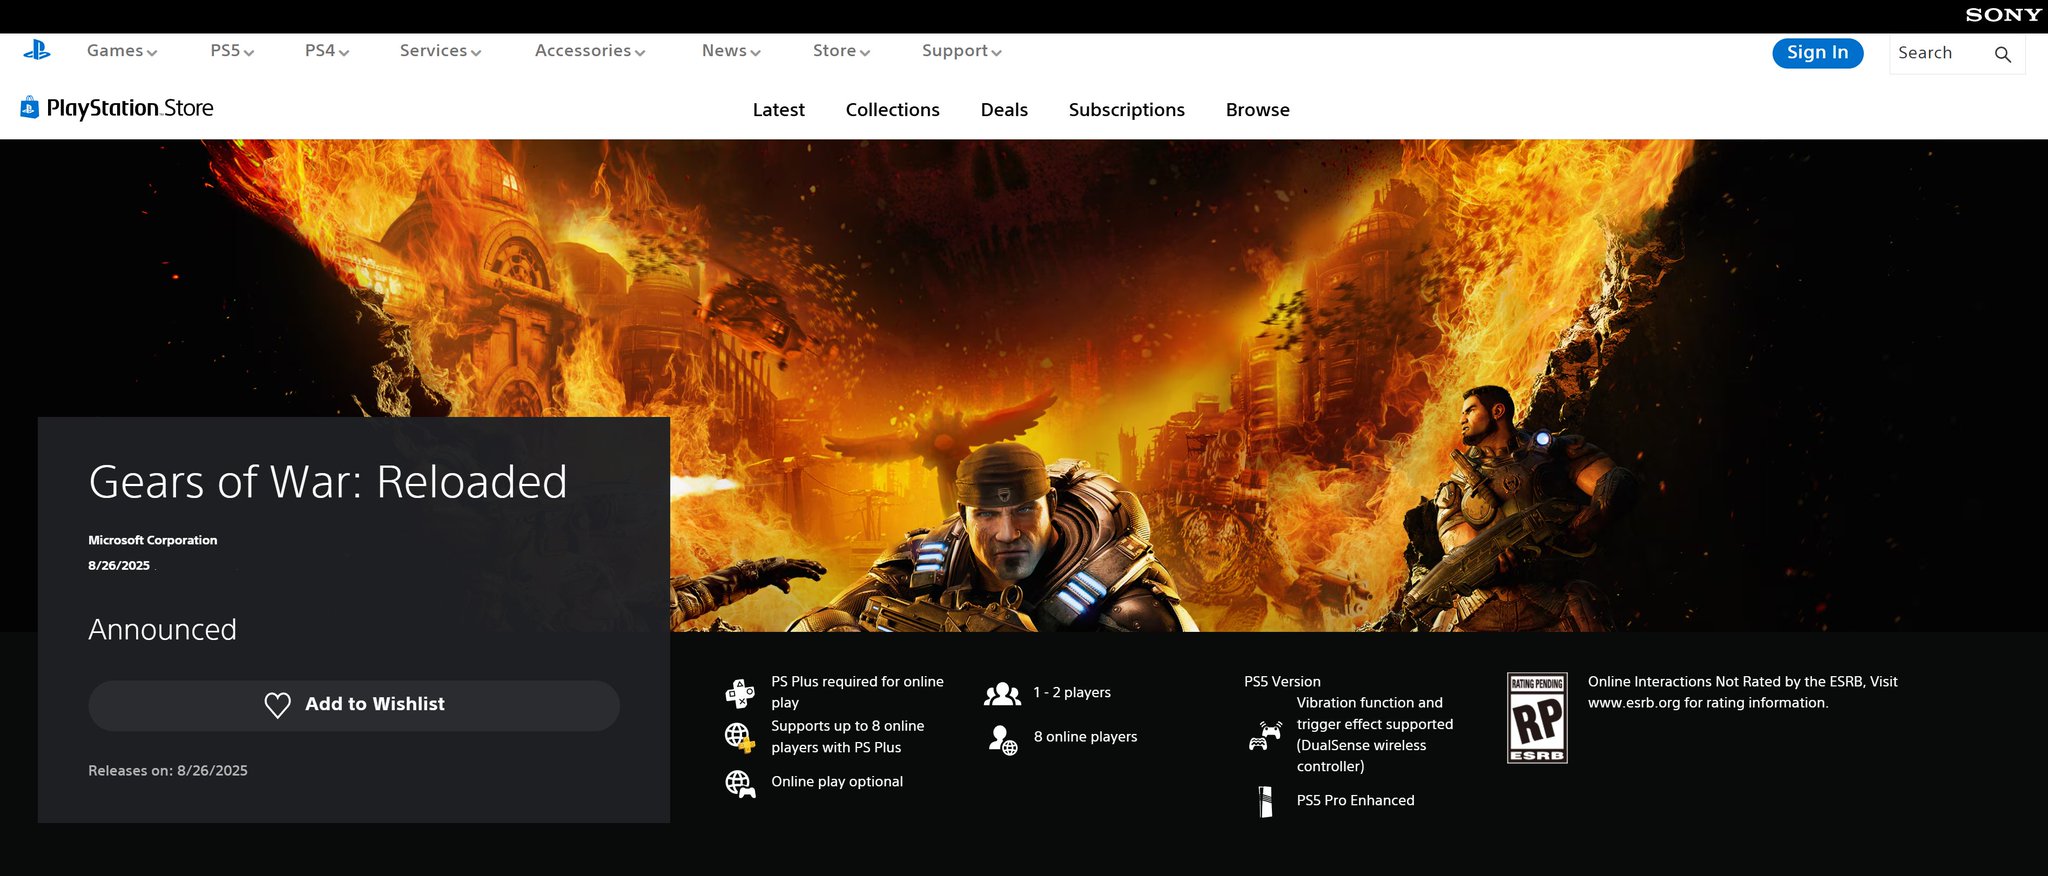The width and height of the screenshot is (2048, 876).
Task: Click the heart icon on the wishlist button
Action: click(277, 705)
